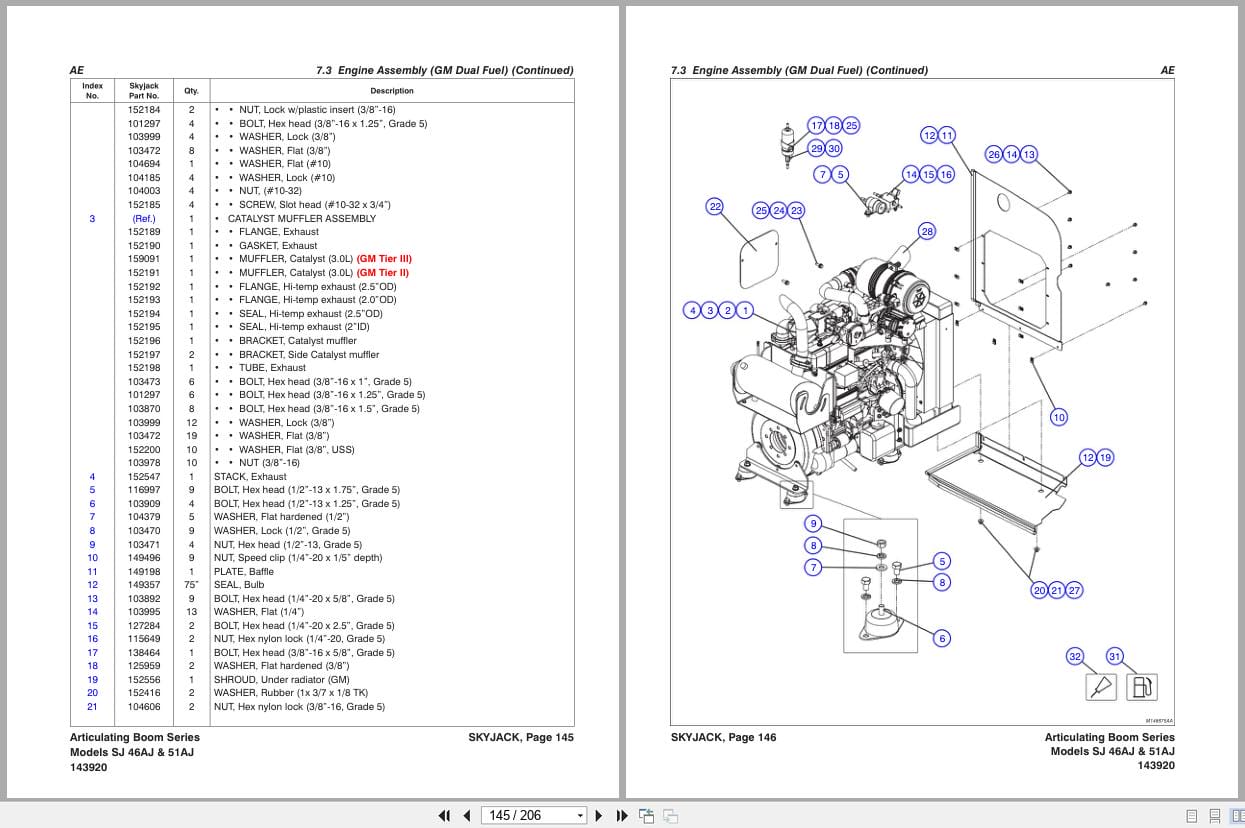Image resolution: width=1245 pixels, height=828 pixels.
Task: Click the blue index link for STACK, Exhaust
Action: click(92, 476)
